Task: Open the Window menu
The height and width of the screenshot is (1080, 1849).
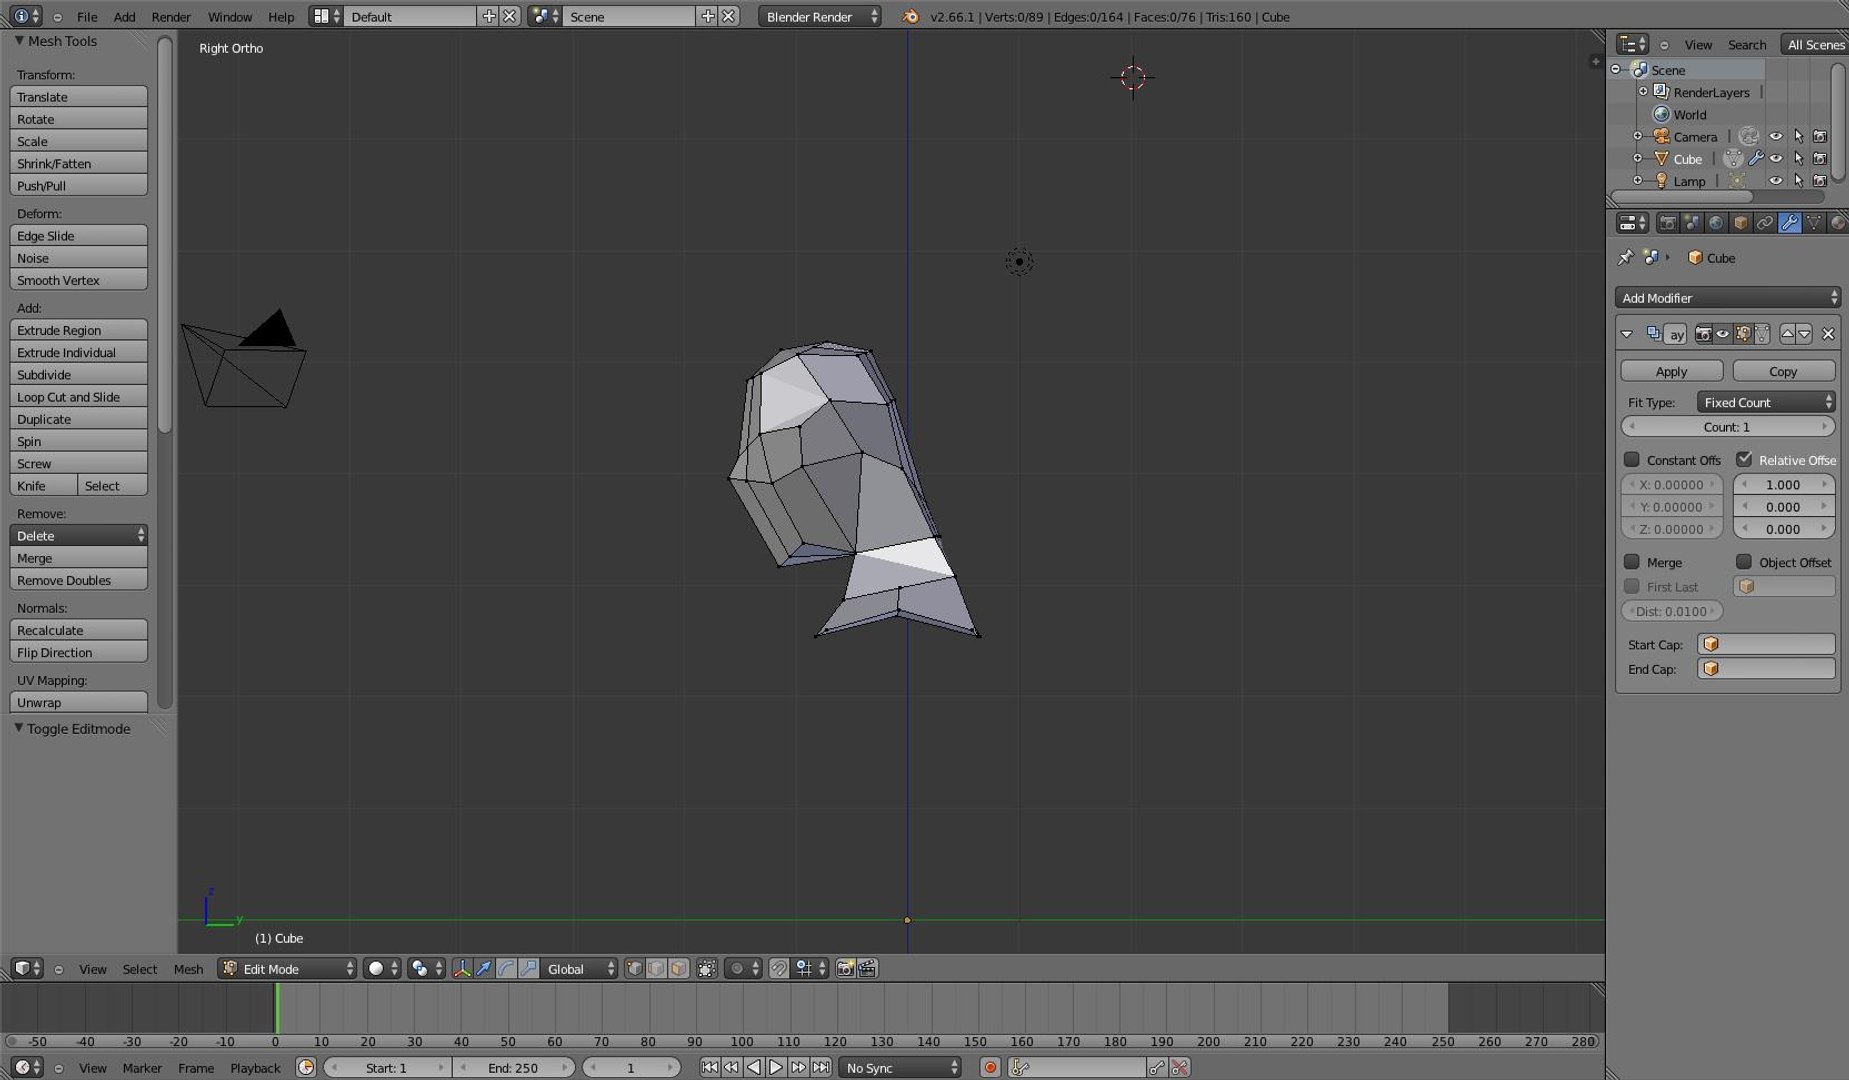Action: tap(229, 17)
